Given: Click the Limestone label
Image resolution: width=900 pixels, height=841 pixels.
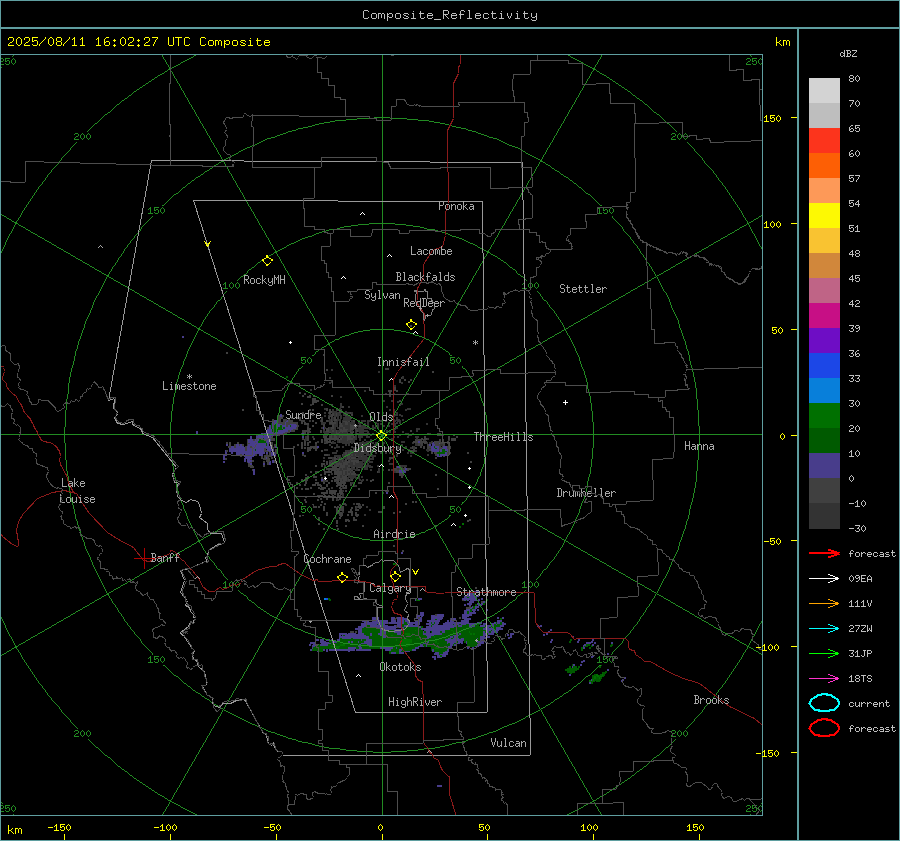Looking at the screenshot, I should [x=189, y=386].
